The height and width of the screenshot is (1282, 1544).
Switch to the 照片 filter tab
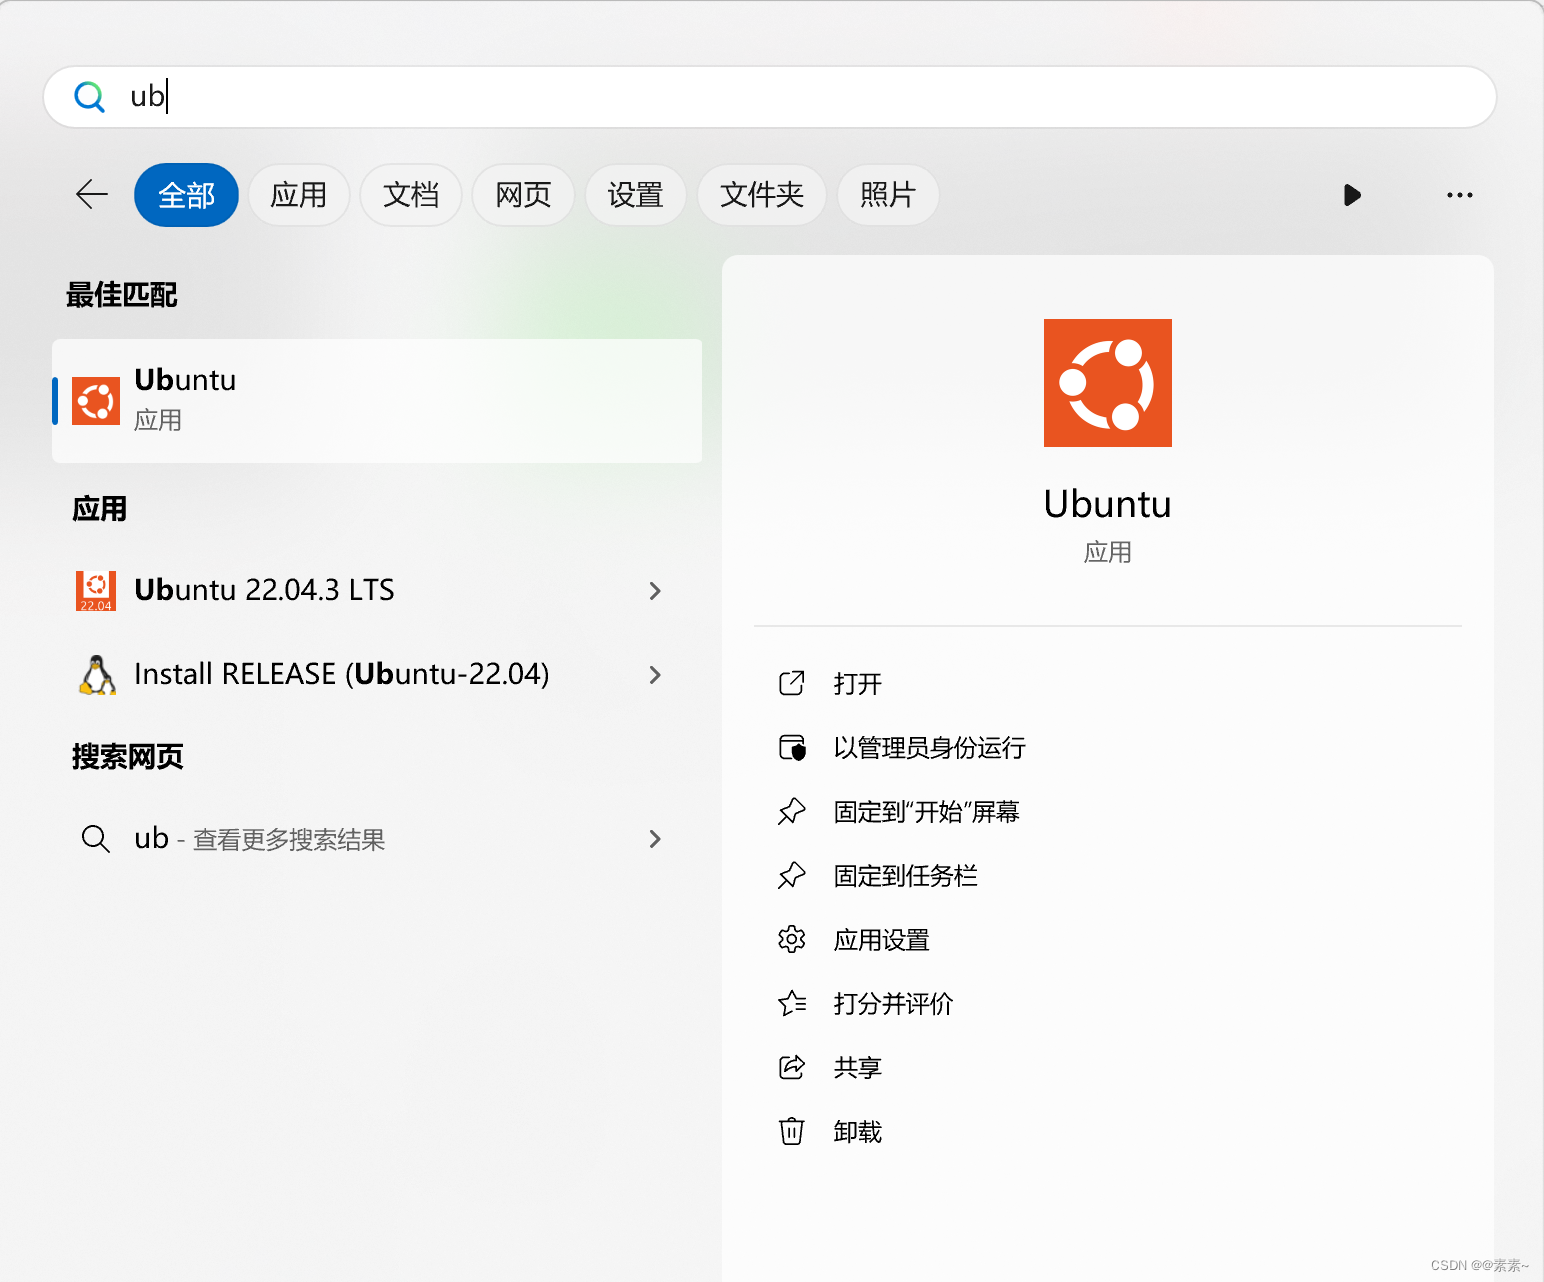point(888,195)
